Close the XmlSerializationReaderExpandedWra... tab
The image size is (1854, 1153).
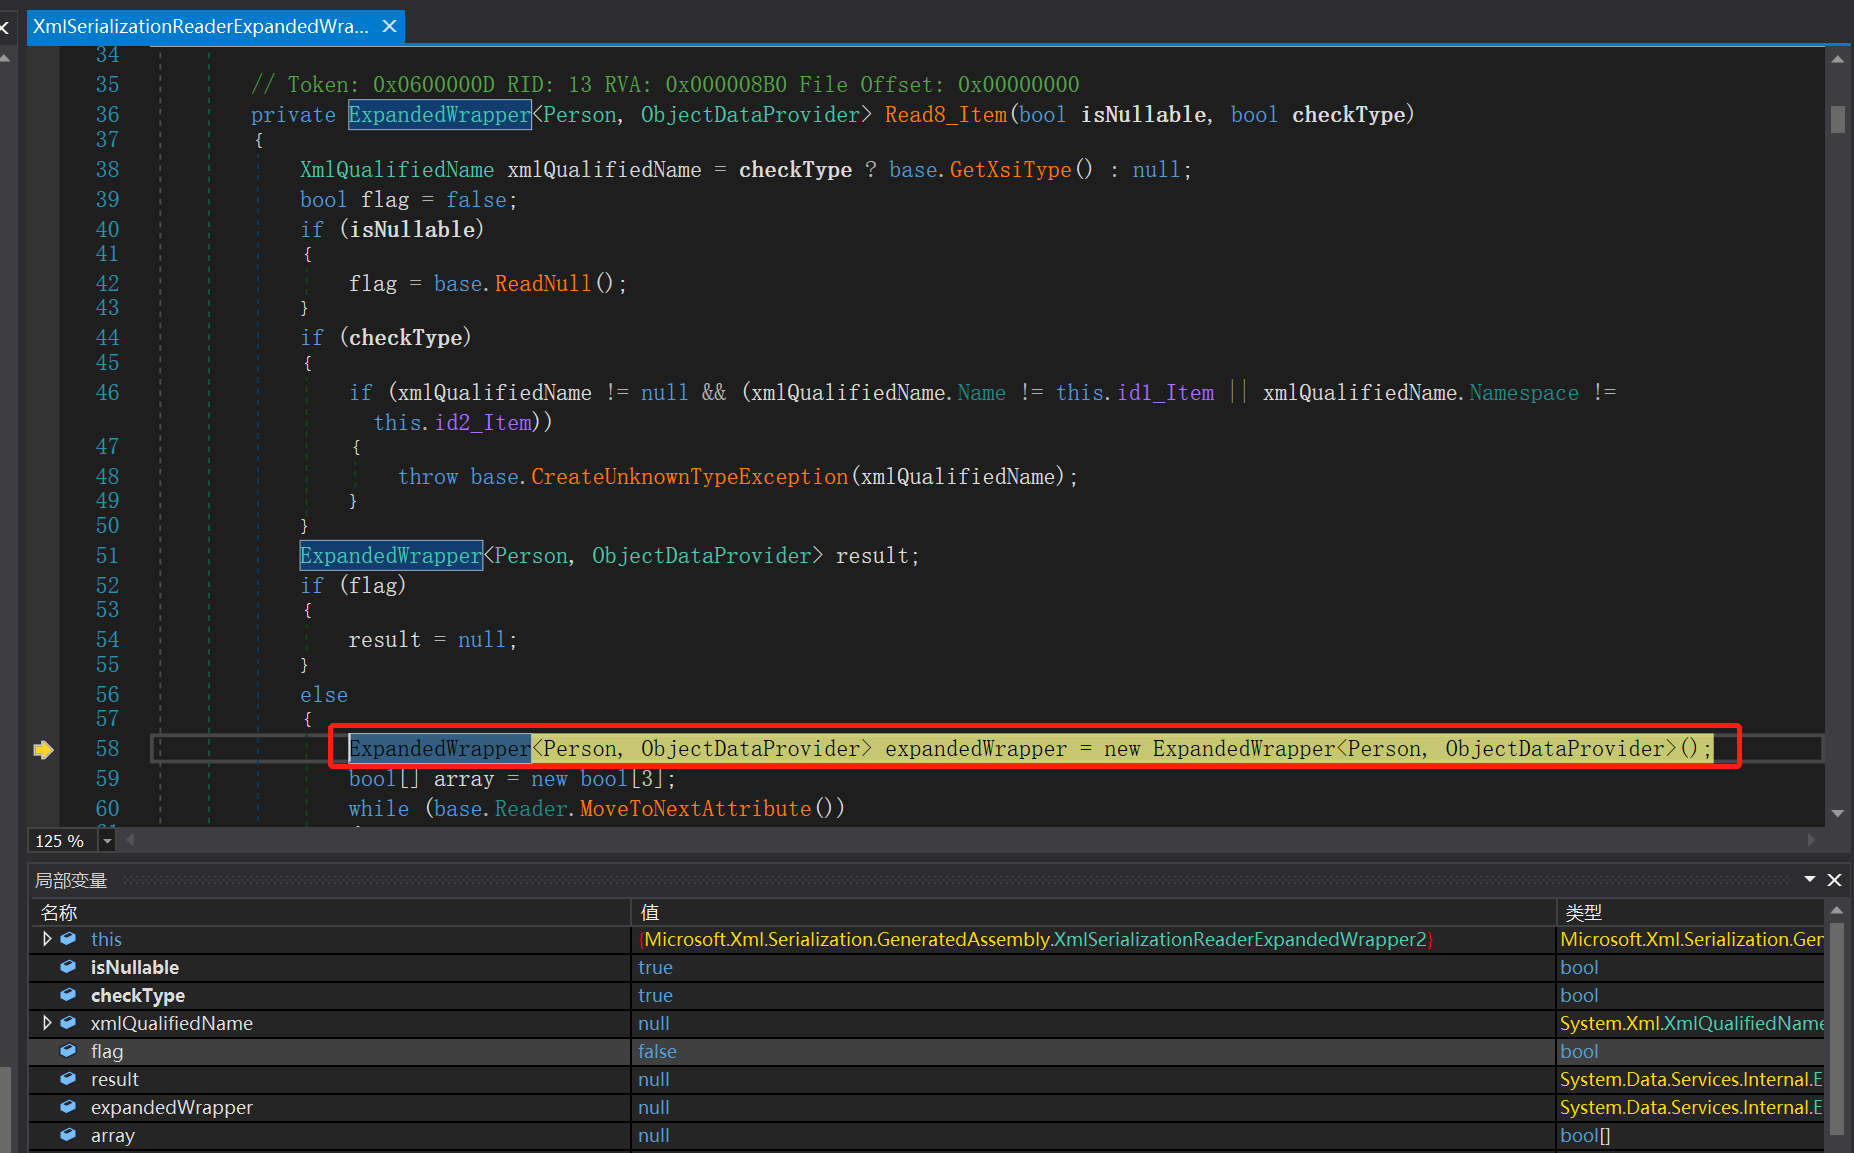(390, 26)
